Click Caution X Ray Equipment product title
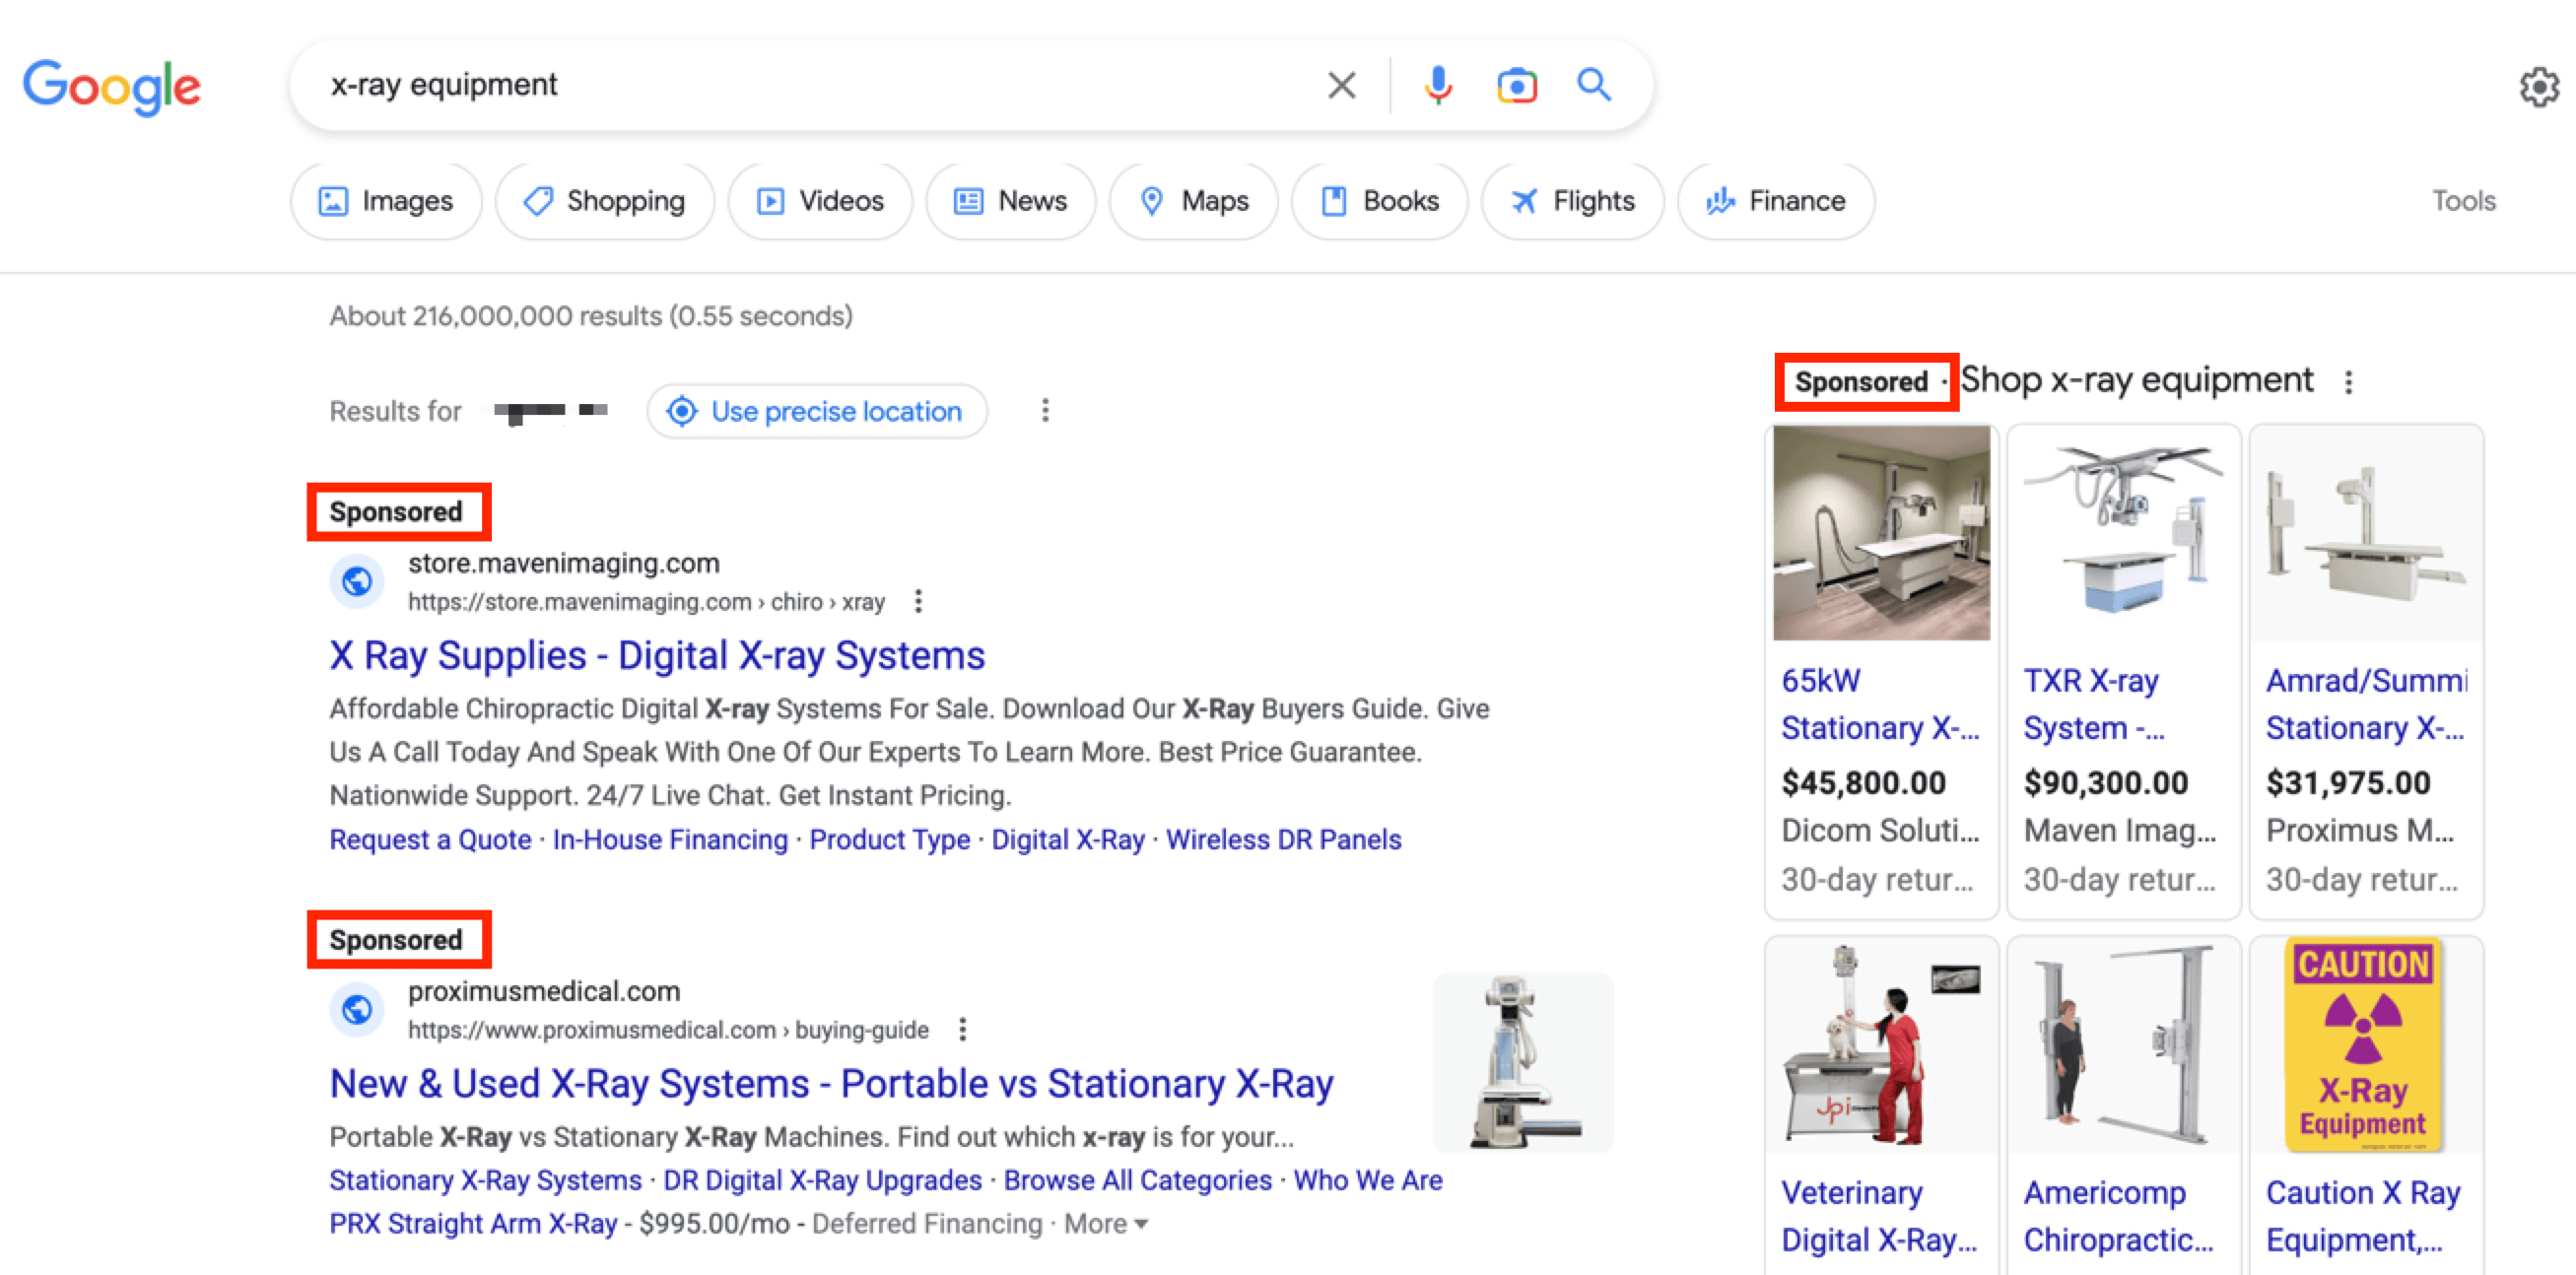Image resolution: width=2576 pixels, height=1275 pixels. (2362, 1216)
